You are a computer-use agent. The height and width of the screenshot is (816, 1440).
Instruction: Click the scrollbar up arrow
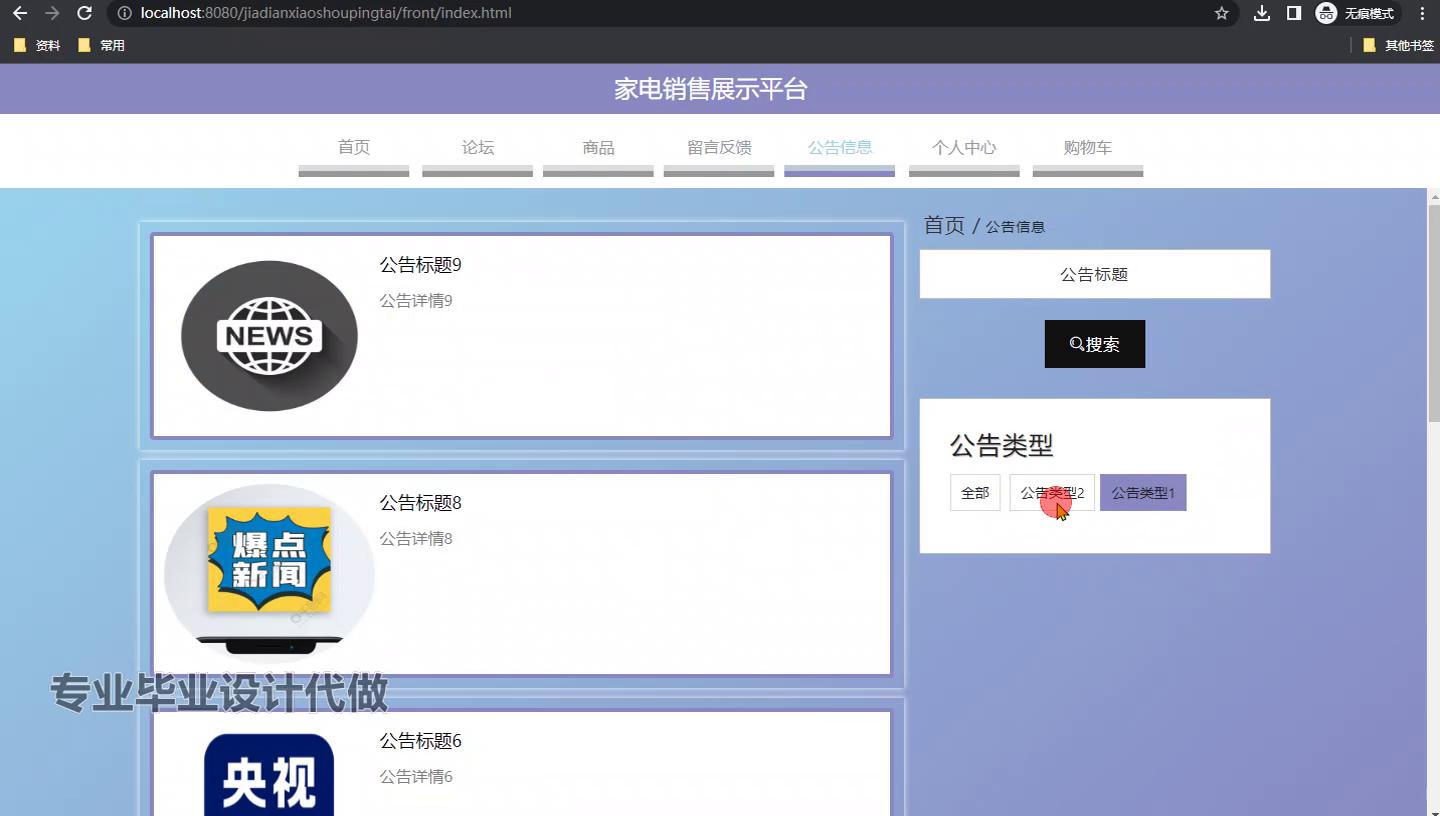pyautogui.click(x=1433, y=195)
